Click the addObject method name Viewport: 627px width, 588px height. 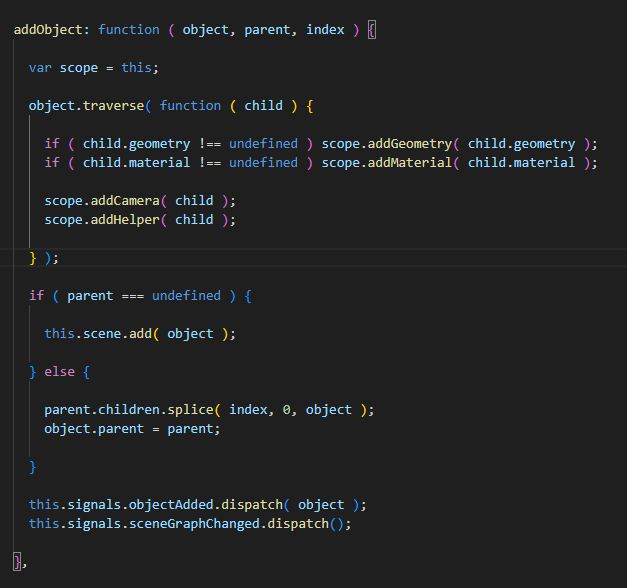tap(48, 30)
